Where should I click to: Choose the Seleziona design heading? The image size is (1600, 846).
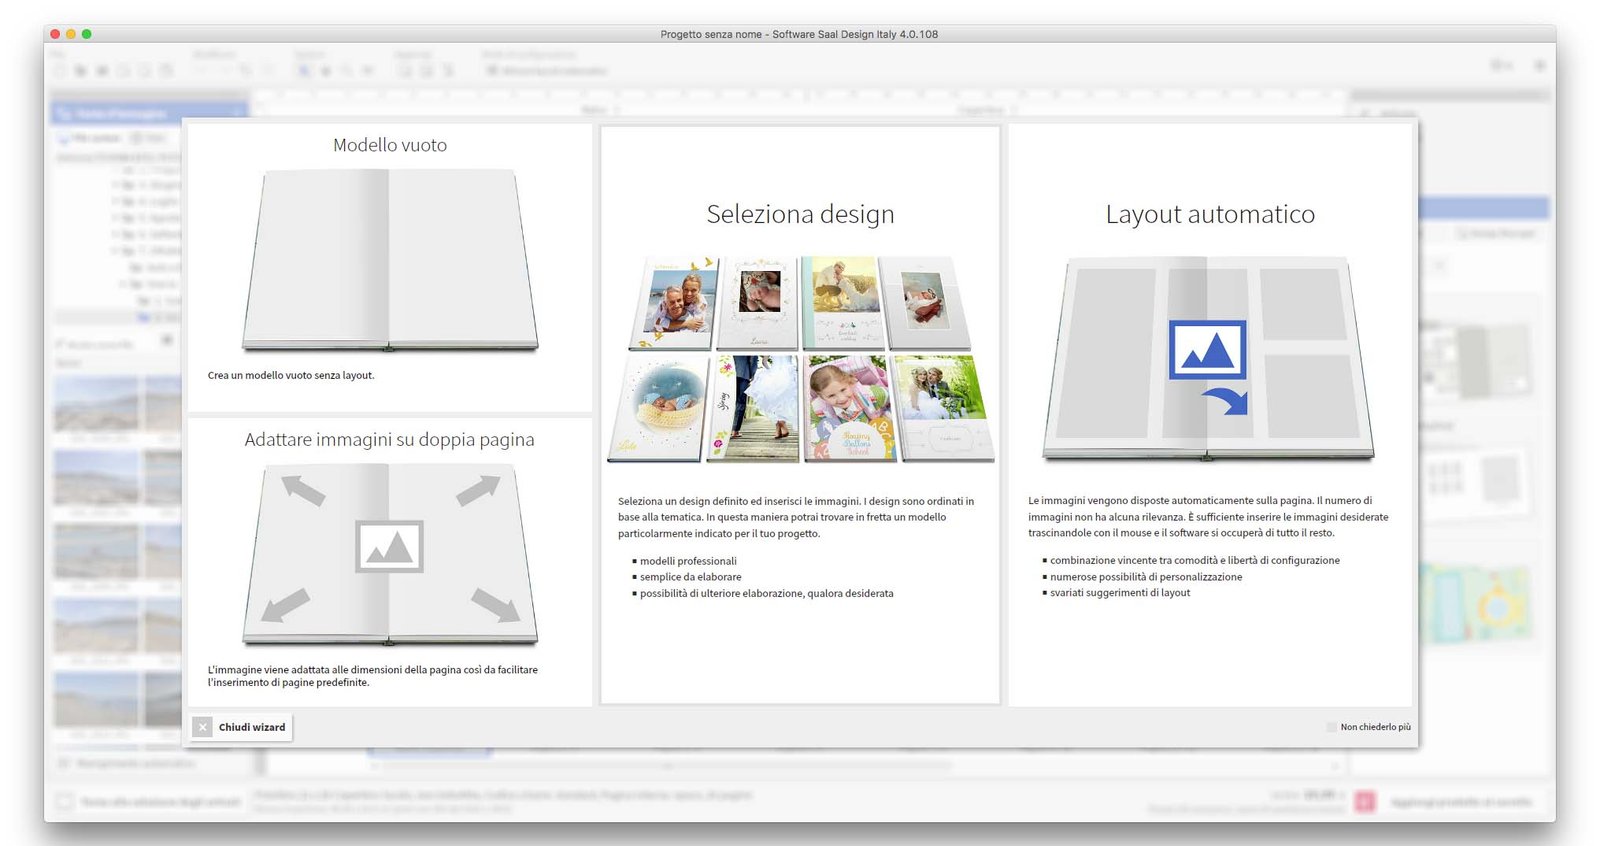coord(800,214)
